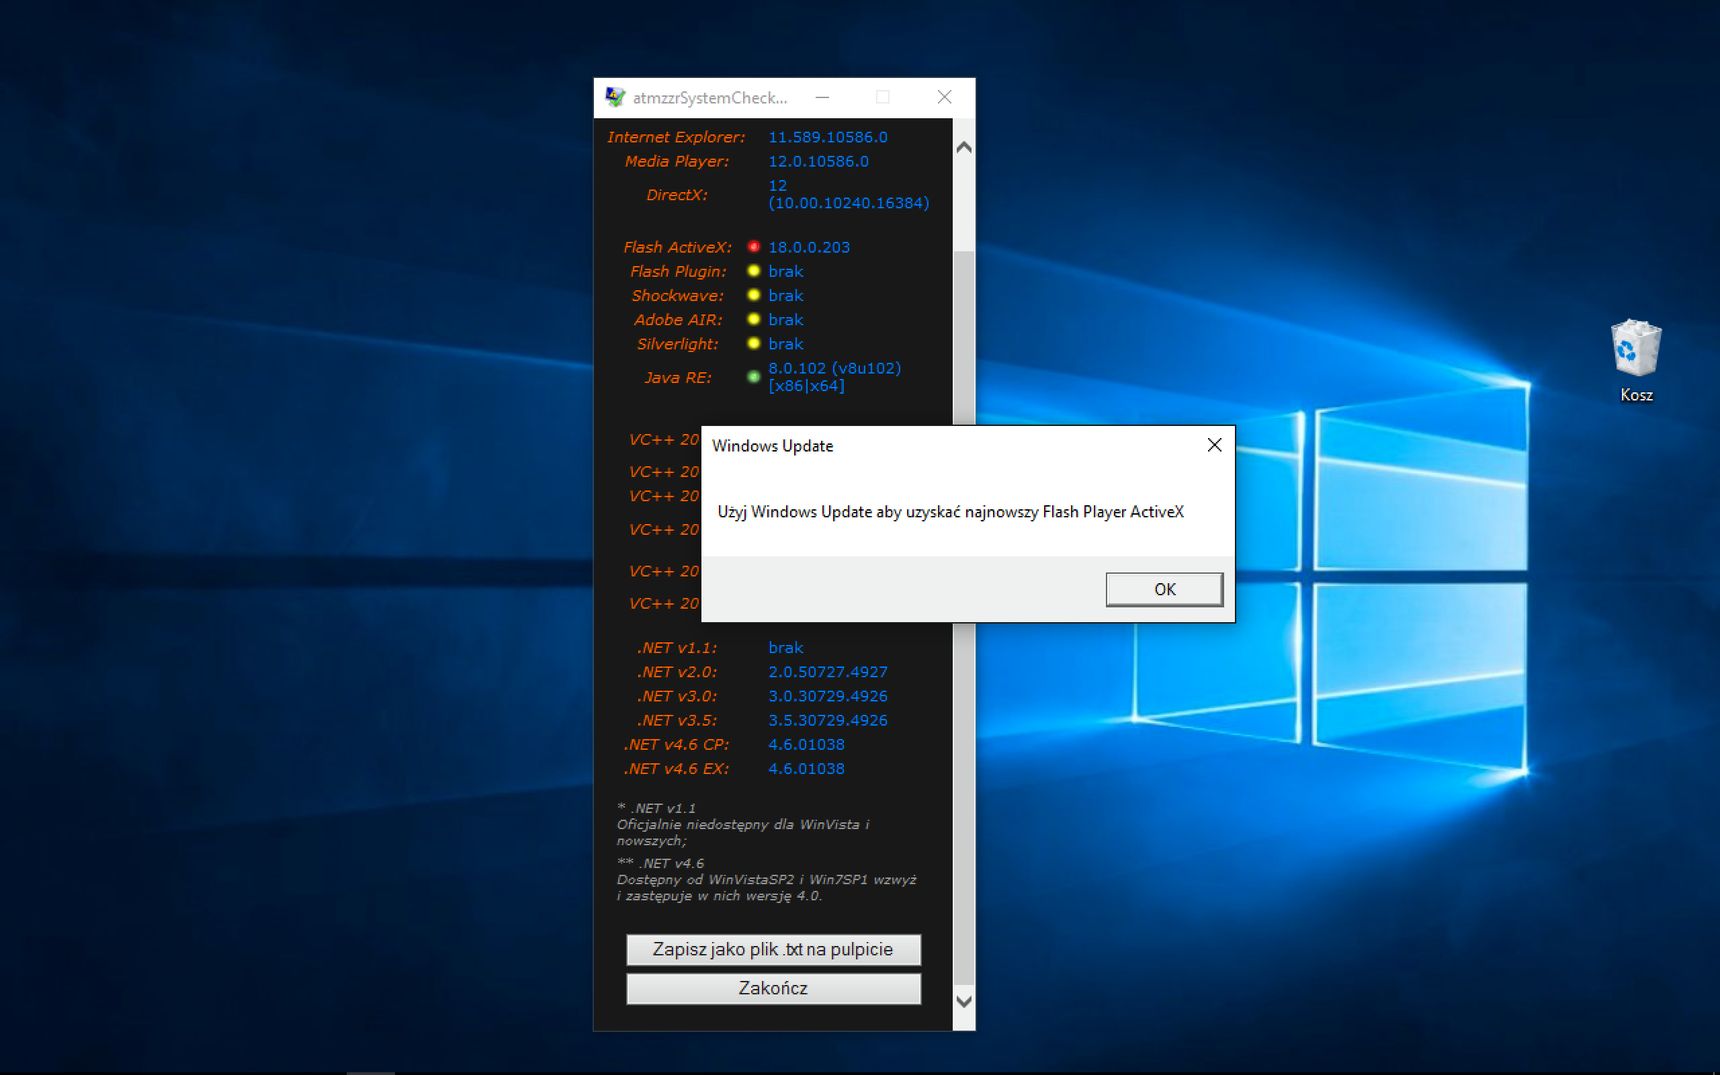Click the Media Player version 12.0.10586.0
This screenshot has width=1720, height=1075.
(818, 161)
